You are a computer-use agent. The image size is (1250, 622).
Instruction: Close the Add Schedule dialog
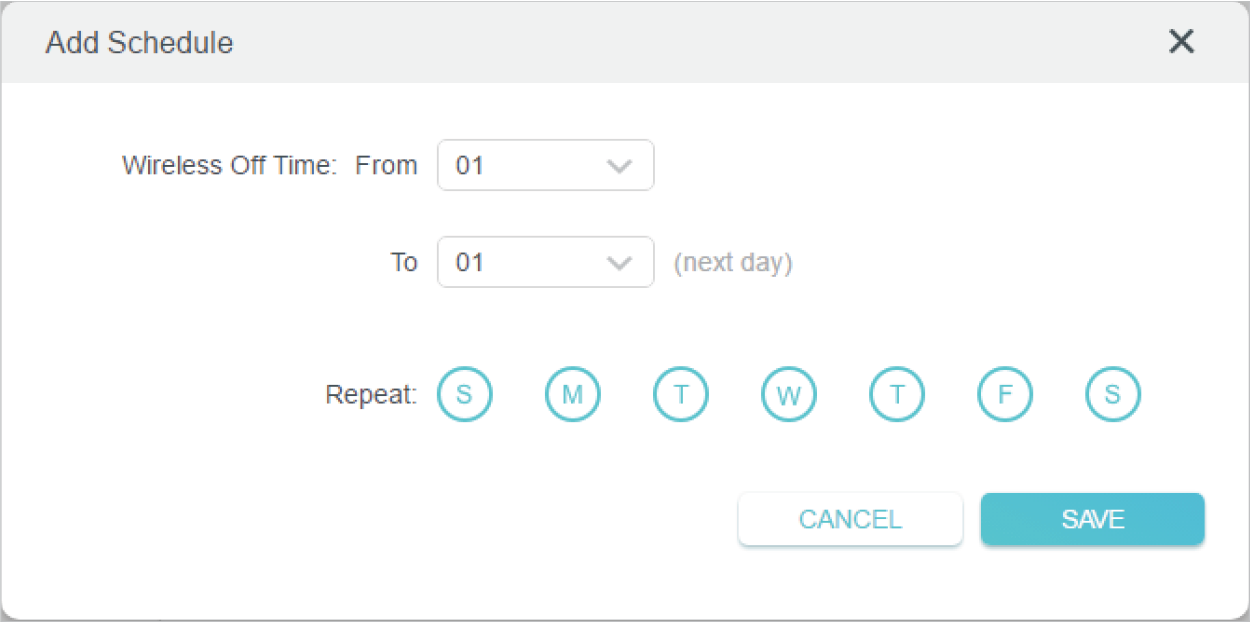coord(1181,42)
